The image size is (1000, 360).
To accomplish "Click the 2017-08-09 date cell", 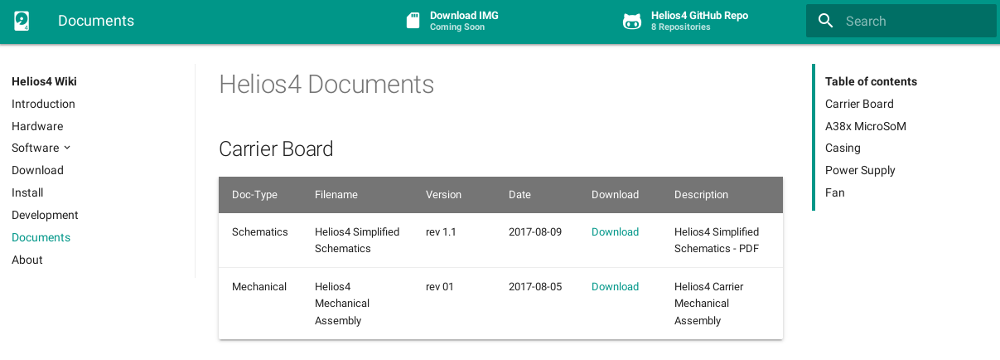I will coord(535,232).
